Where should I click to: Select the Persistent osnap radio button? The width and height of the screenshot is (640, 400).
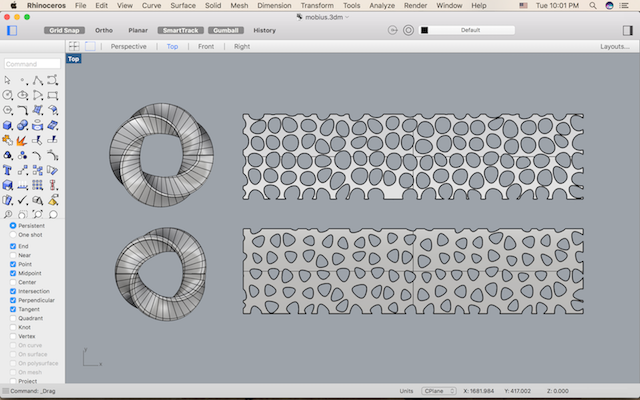point(13,226)
